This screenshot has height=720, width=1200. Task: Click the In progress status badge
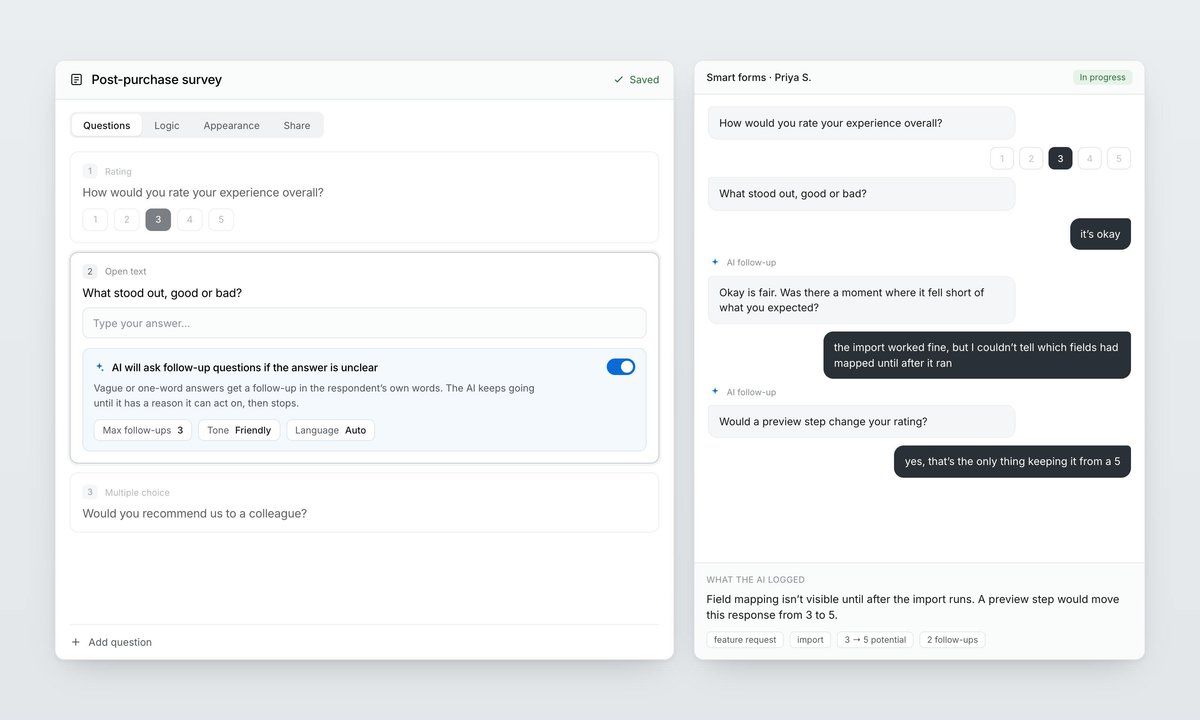(x=1102, y=77)
